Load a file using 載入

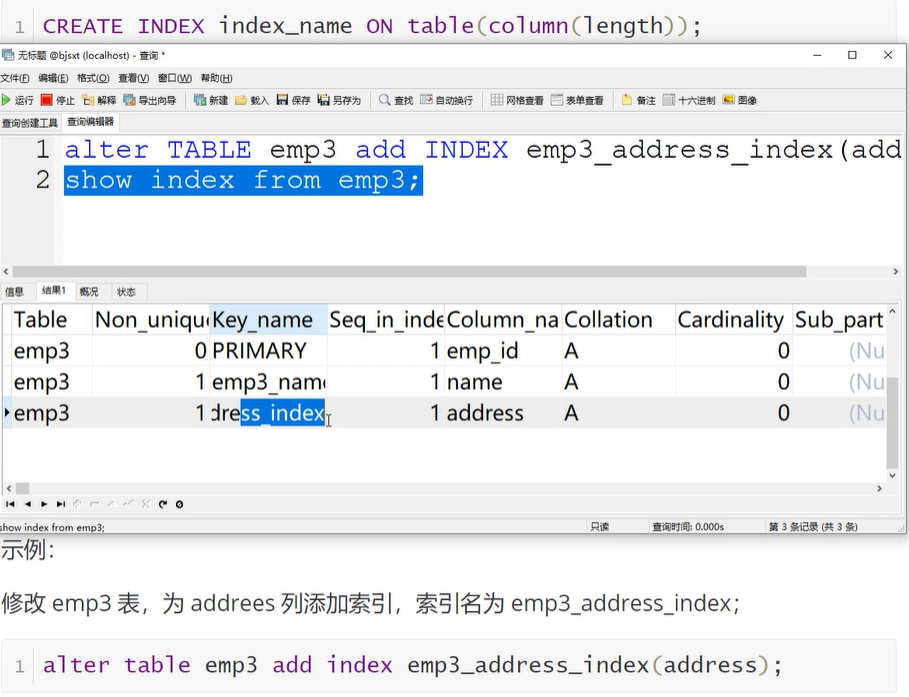tap(252, 100)
